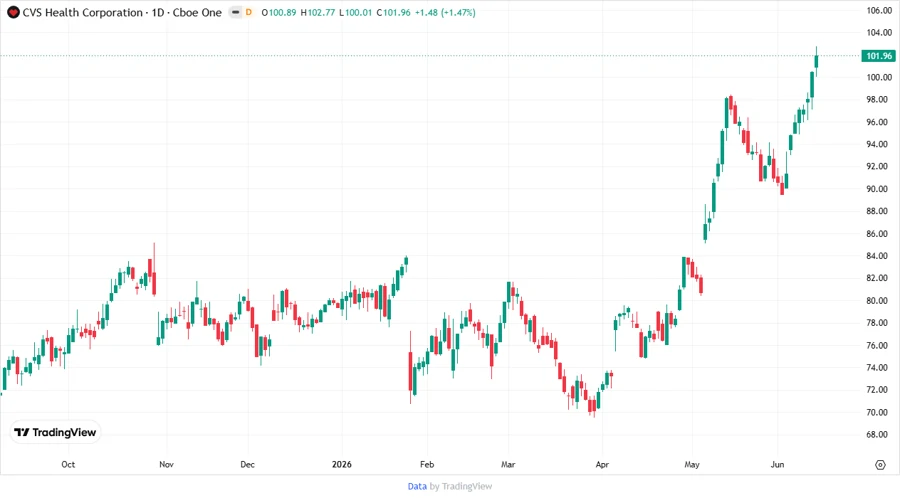Click the 76.00 price axis label
The width and height of the screenshot is (900, 498).
click(879, 345)
